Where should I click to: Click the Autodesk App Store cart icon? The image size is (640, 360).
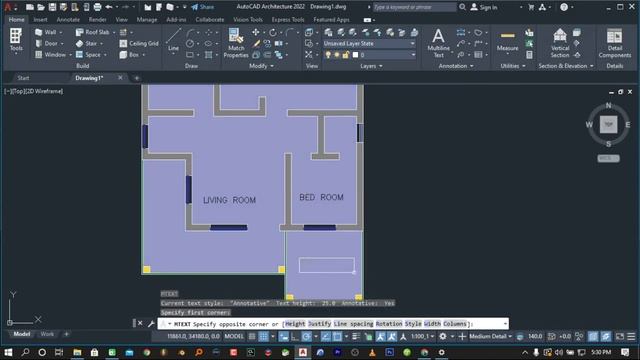click(531, 7)
